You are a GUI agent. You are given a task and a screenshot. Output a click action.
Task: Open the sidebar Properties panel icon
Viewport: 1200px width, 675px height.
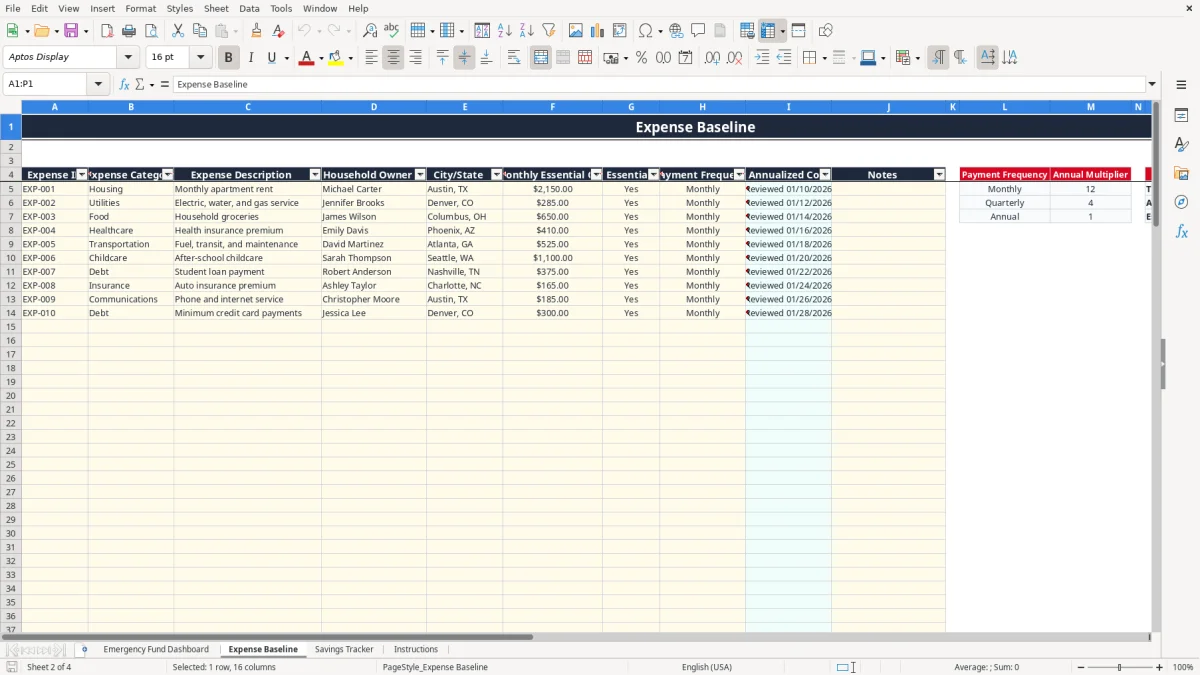1181,116
